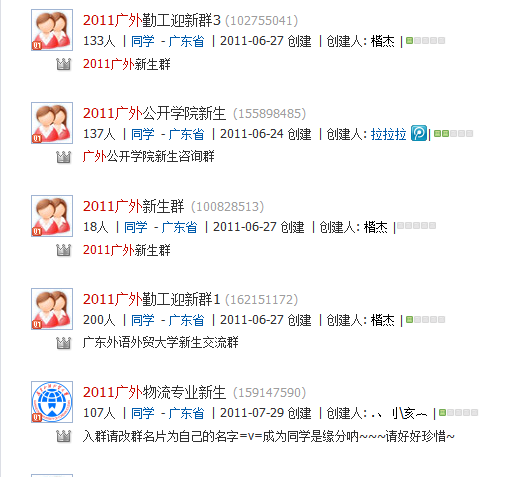Click 同学 category link in 133人 row
Screen dimensions: 528x477
click(x=142, y=41)
